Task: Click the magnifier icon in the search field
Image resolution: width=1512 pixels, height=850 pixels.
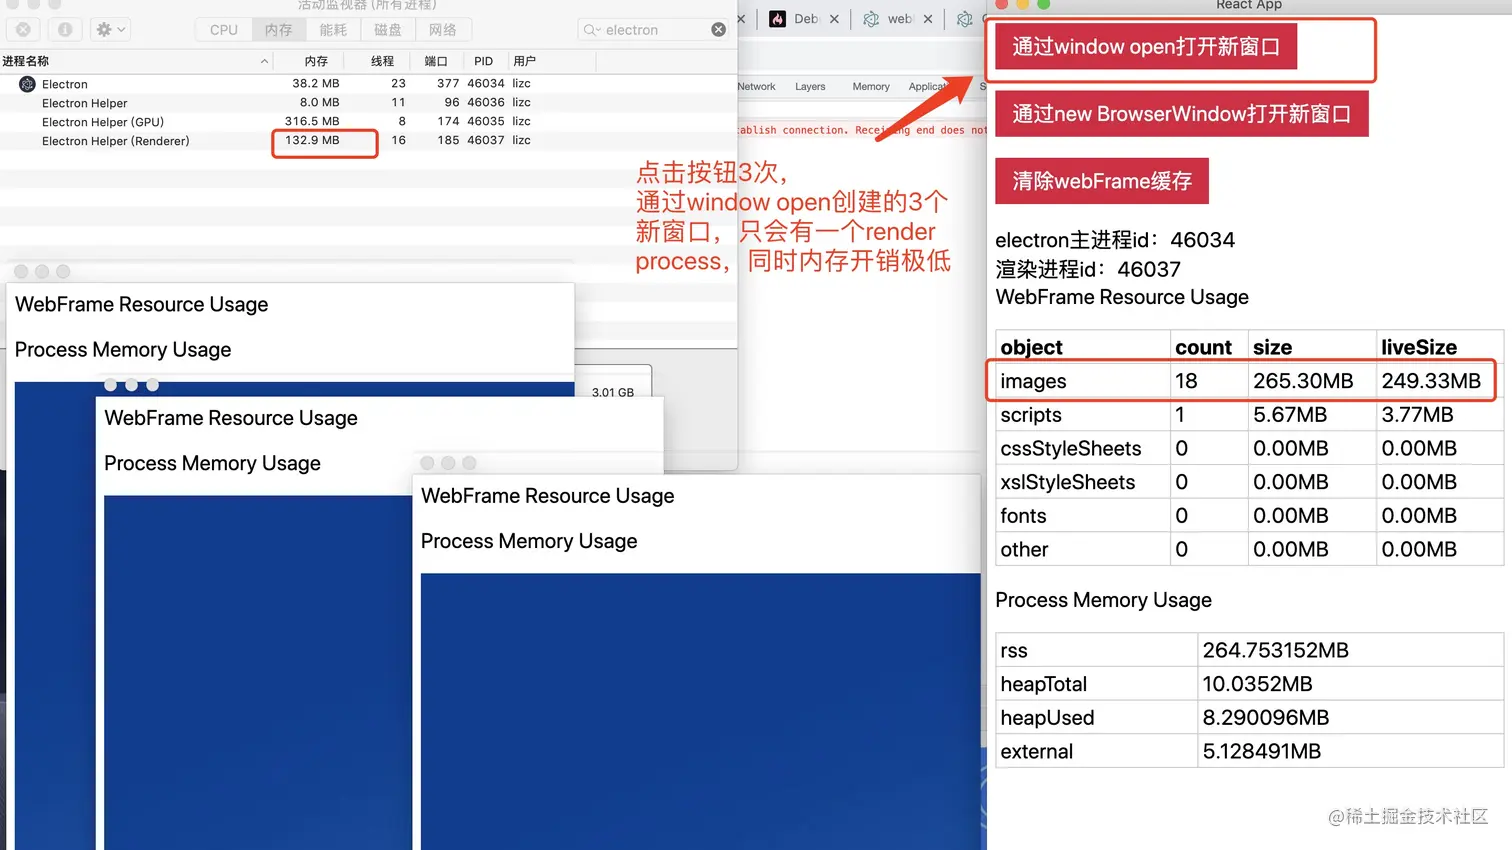Action: 589,29
